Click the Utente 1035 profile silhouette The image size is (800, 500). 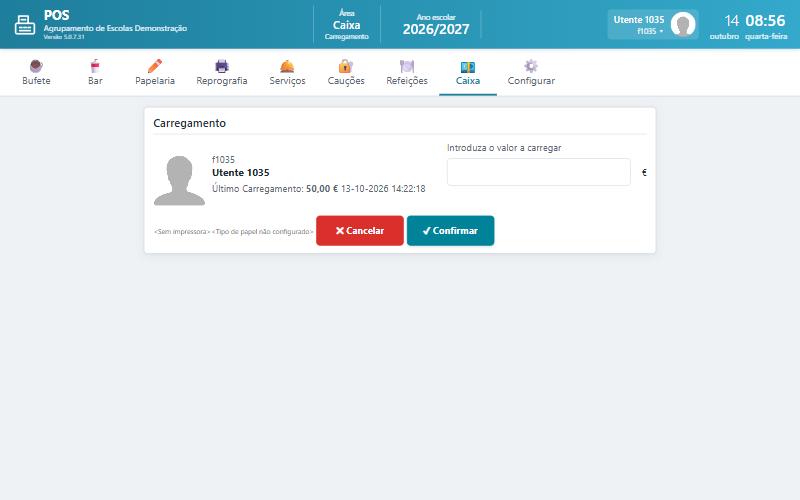[x=179, y=181]
